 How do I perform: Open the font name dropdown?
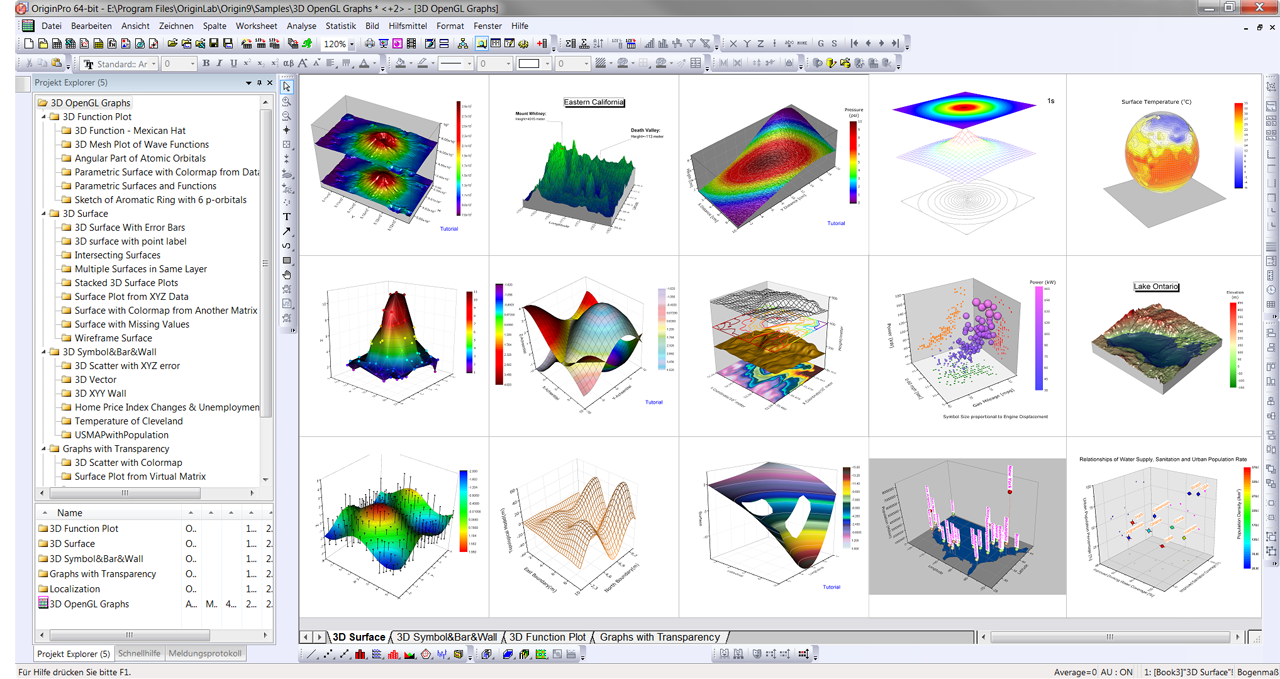click(x=154, y=63)
